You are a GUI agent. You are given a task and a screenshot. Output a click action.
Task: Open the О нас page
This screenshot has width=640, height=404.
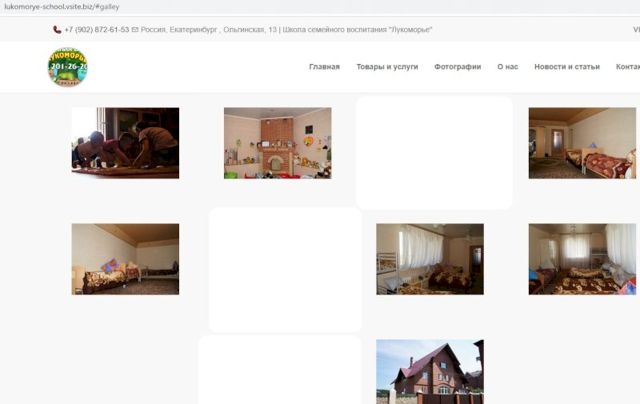point(507,67)
